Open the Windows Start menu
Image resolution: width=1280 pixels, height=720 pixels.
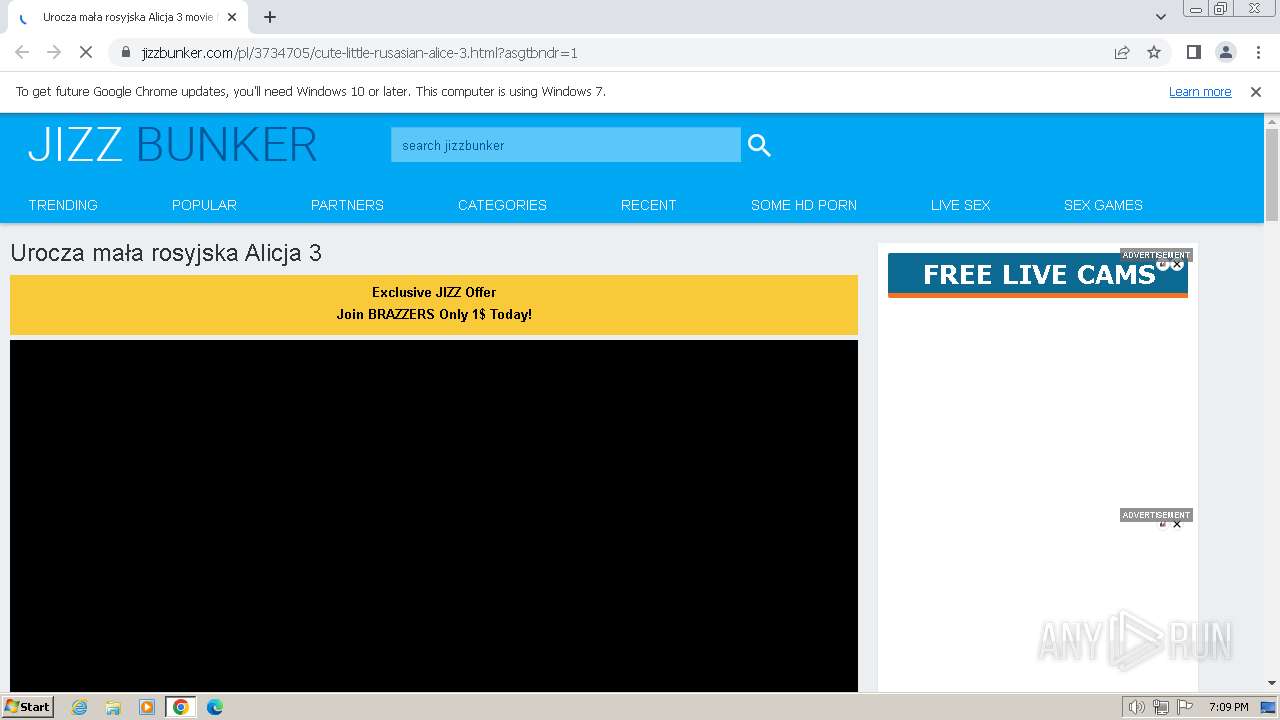pyautogui.click(x=28, y=706)
